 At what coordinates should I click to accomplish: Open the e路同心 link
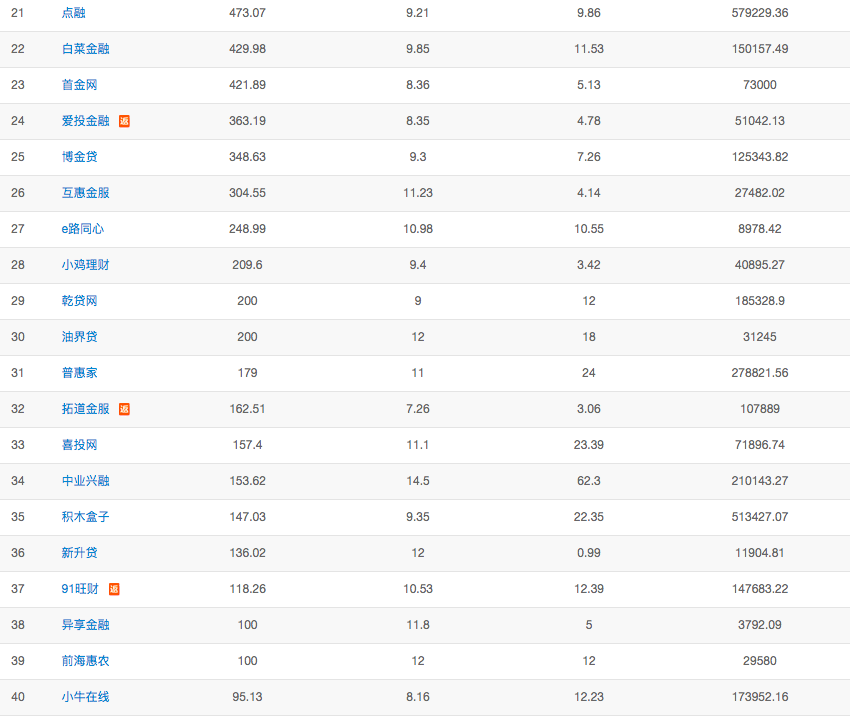(82, 229)
